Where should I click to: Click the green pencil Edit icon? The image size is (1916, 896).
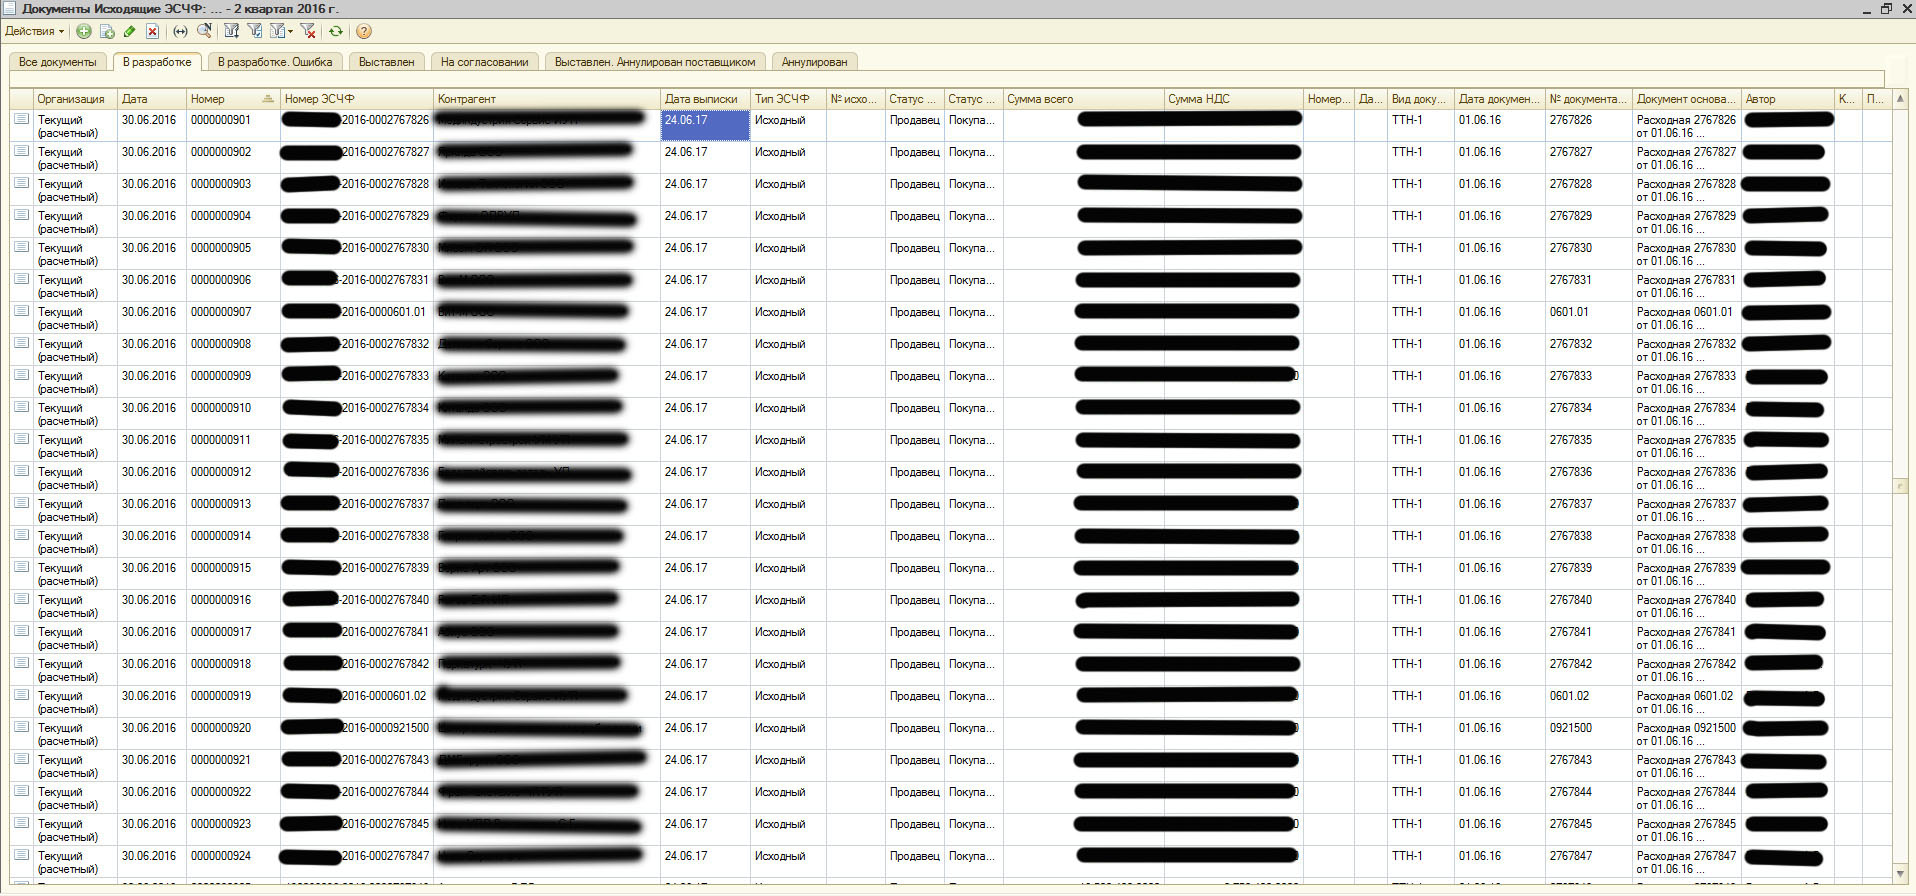coord(130,31)
